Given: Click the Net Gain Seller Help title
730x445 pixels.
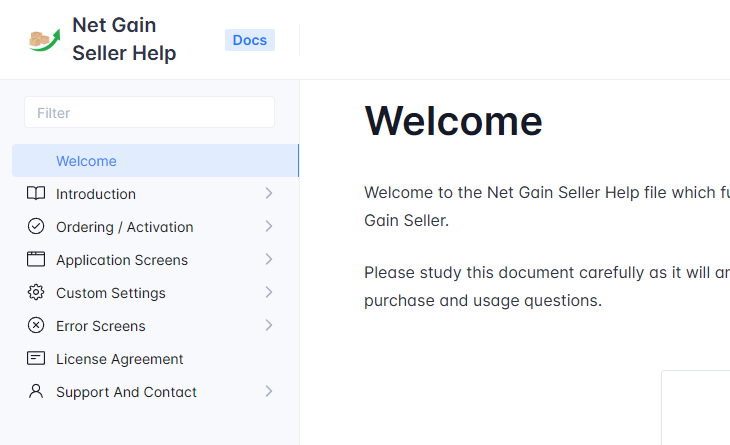Looking at the screenshot, I should 124,39.
